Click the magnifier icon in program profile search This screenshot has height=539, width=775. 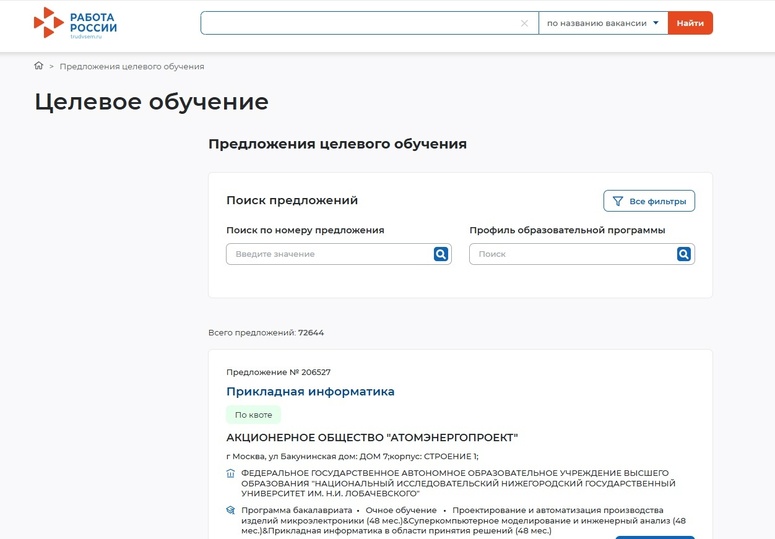pyautogui.click(x=684, y=254)
